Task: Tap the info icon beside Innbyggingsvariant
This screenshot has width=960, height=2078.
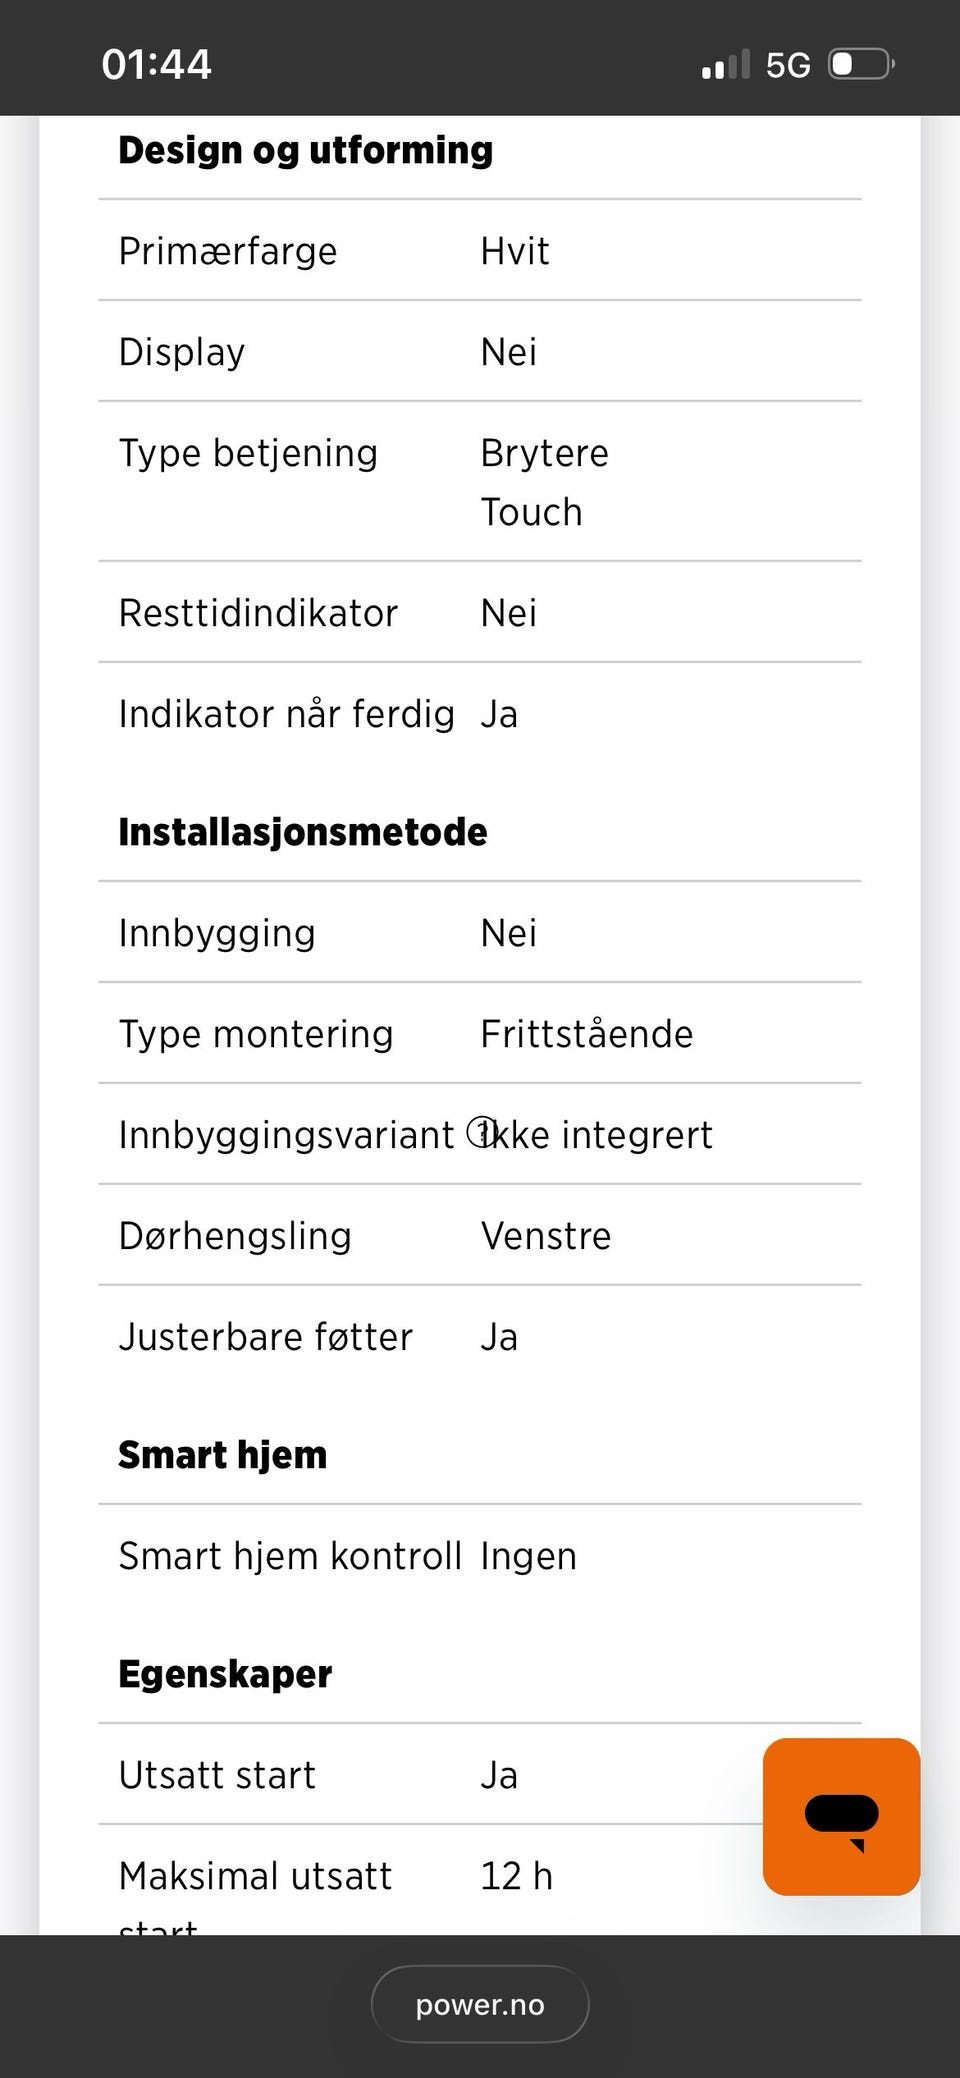Action: [482, 1133]
